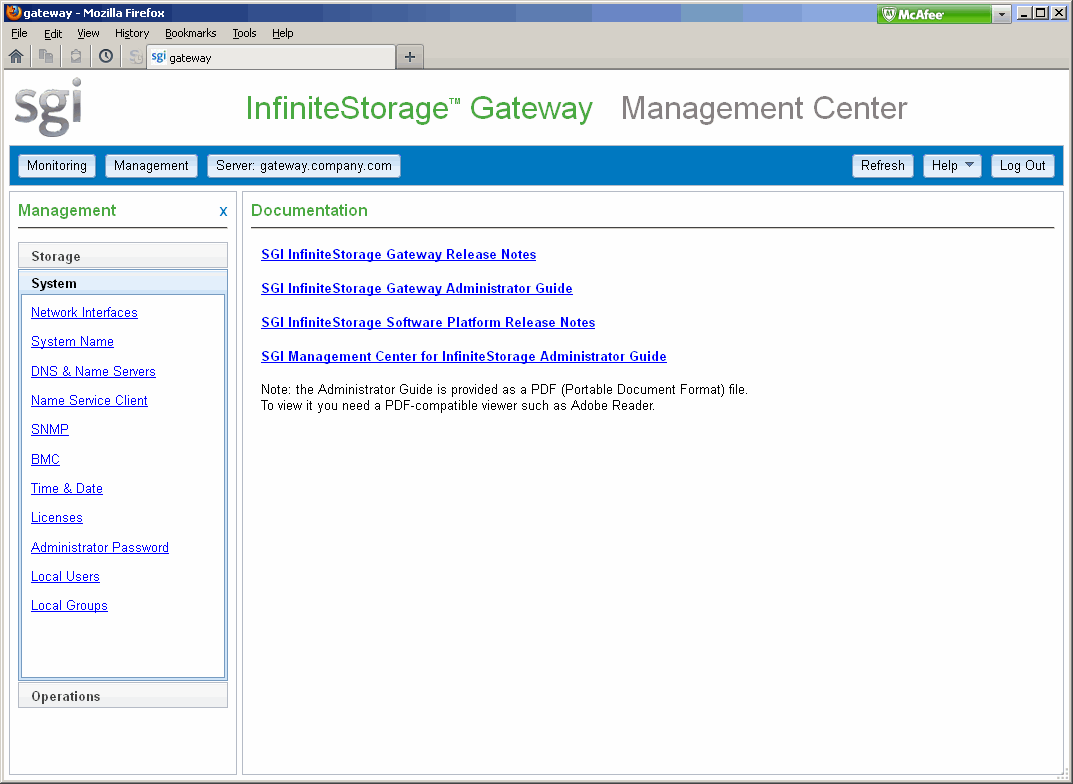This screenshot has width=1073, height=784.
Task: Expand the Operations section
Action: (123, 696)
